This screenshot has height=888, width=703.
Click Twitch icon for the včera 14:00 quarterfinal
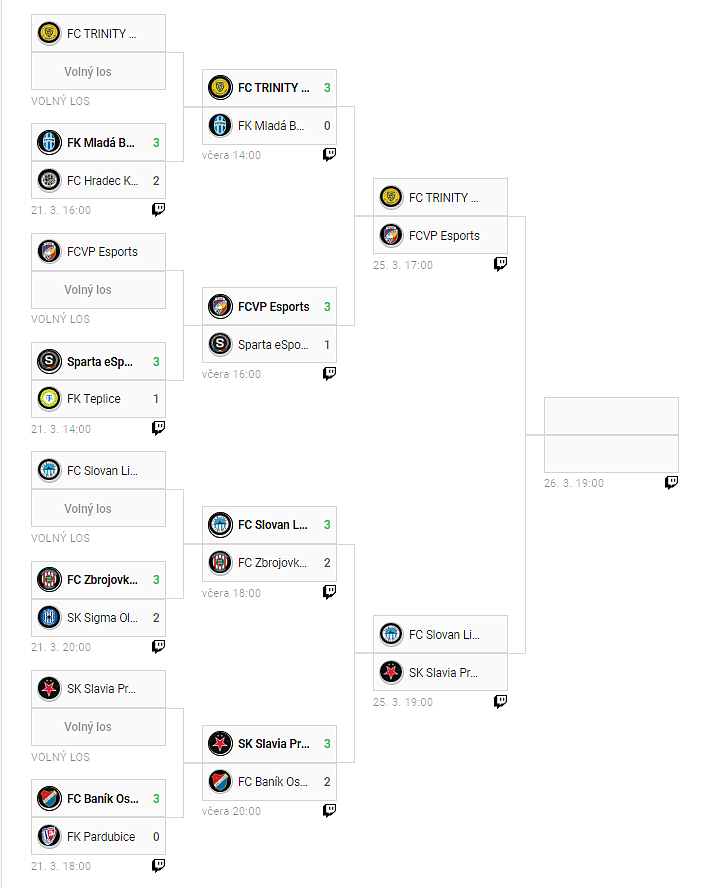329,154
